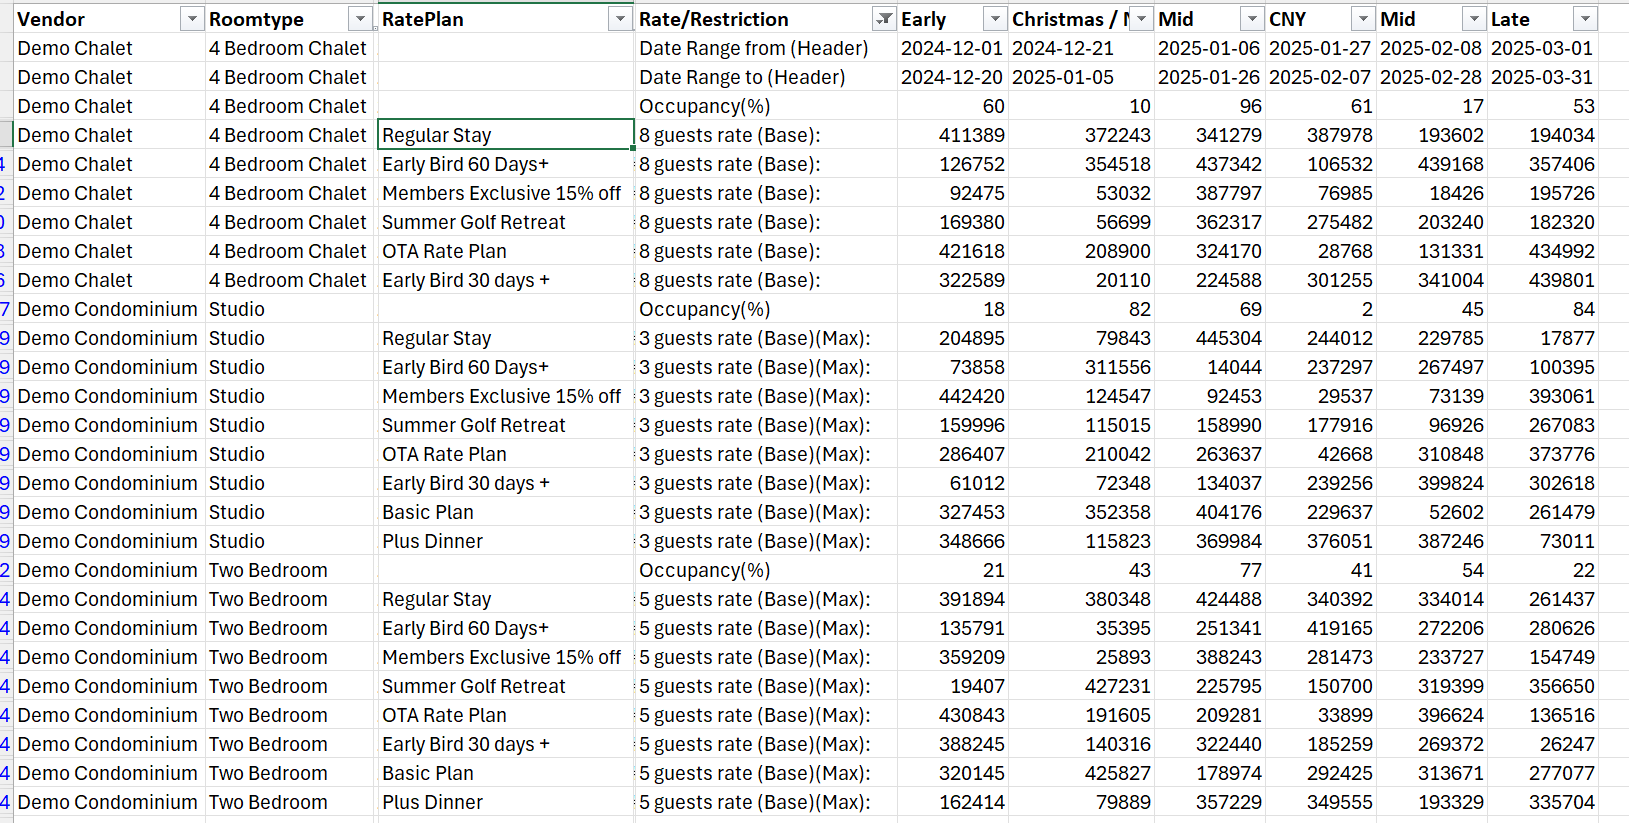This screenshot has height=823, width=1629.
Task: Select the Date Range from (Header) cell
Action: click(753, 48)
